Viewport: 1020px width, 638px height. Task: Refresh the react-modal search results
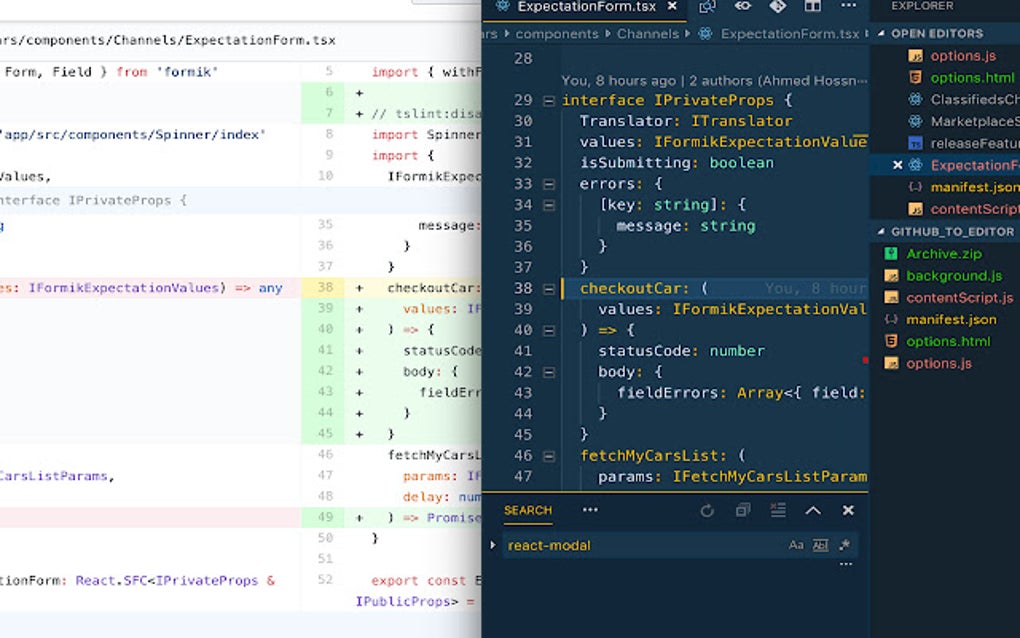pos(707,510)
